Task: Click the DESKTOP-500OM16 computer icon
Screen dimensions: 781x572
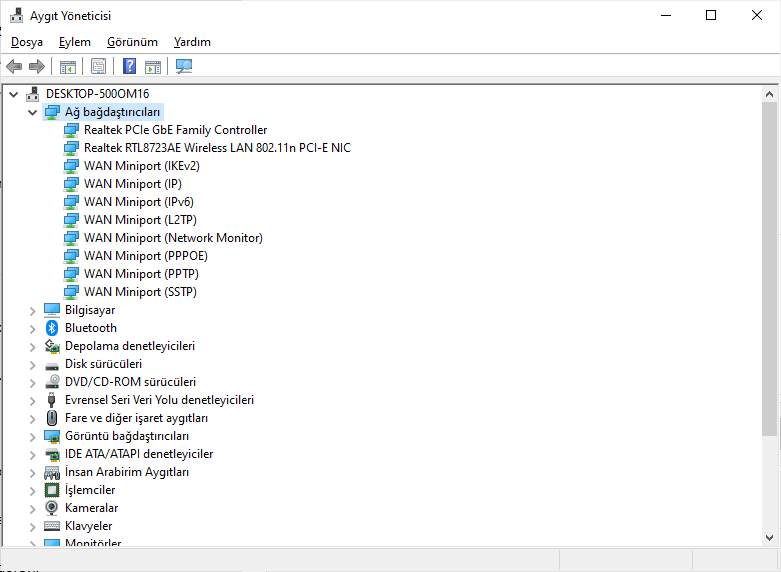Action: (33, 94)
